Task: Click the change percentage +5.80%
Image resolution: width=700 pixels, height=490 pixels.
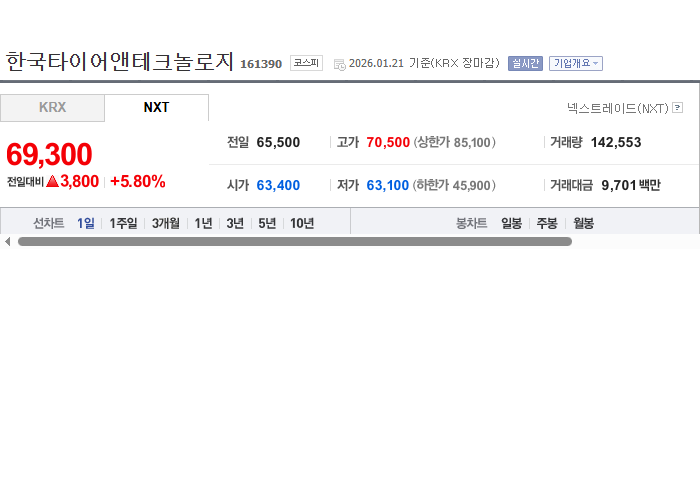Action: pos(138,182)
